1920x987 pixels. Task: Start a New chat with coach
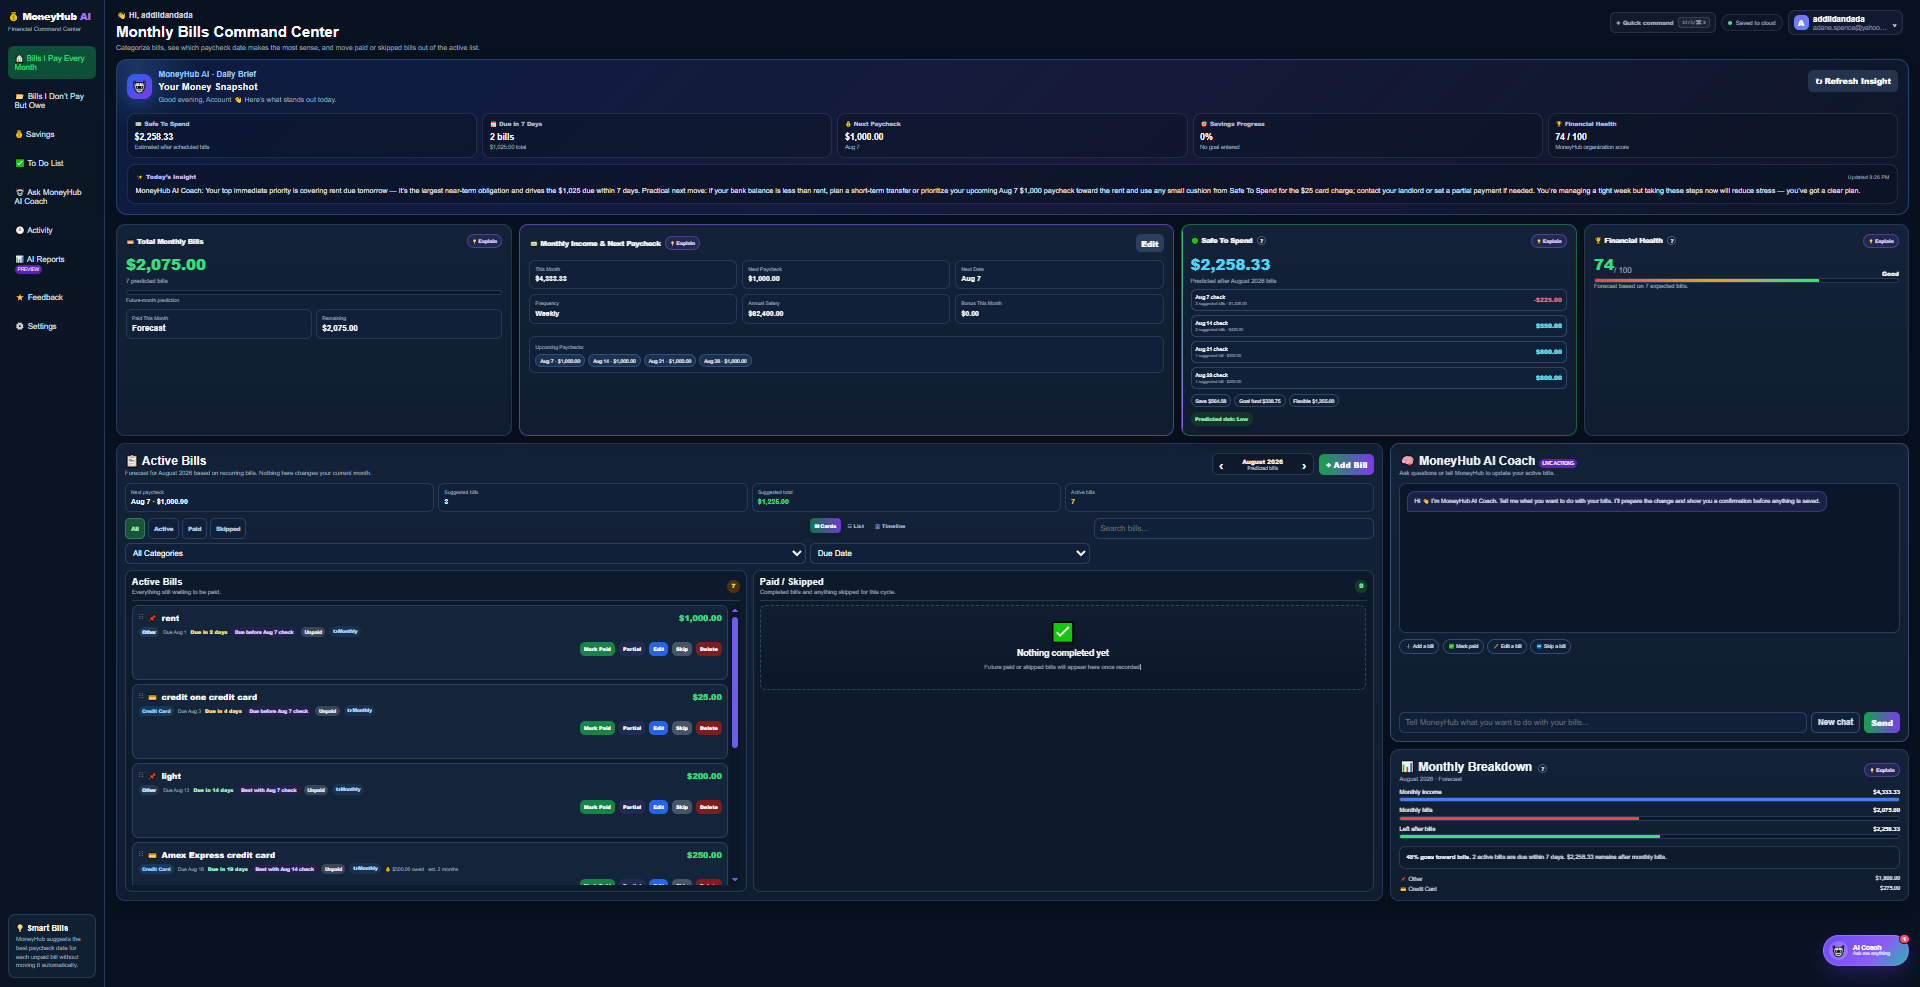click(1835, 722)
